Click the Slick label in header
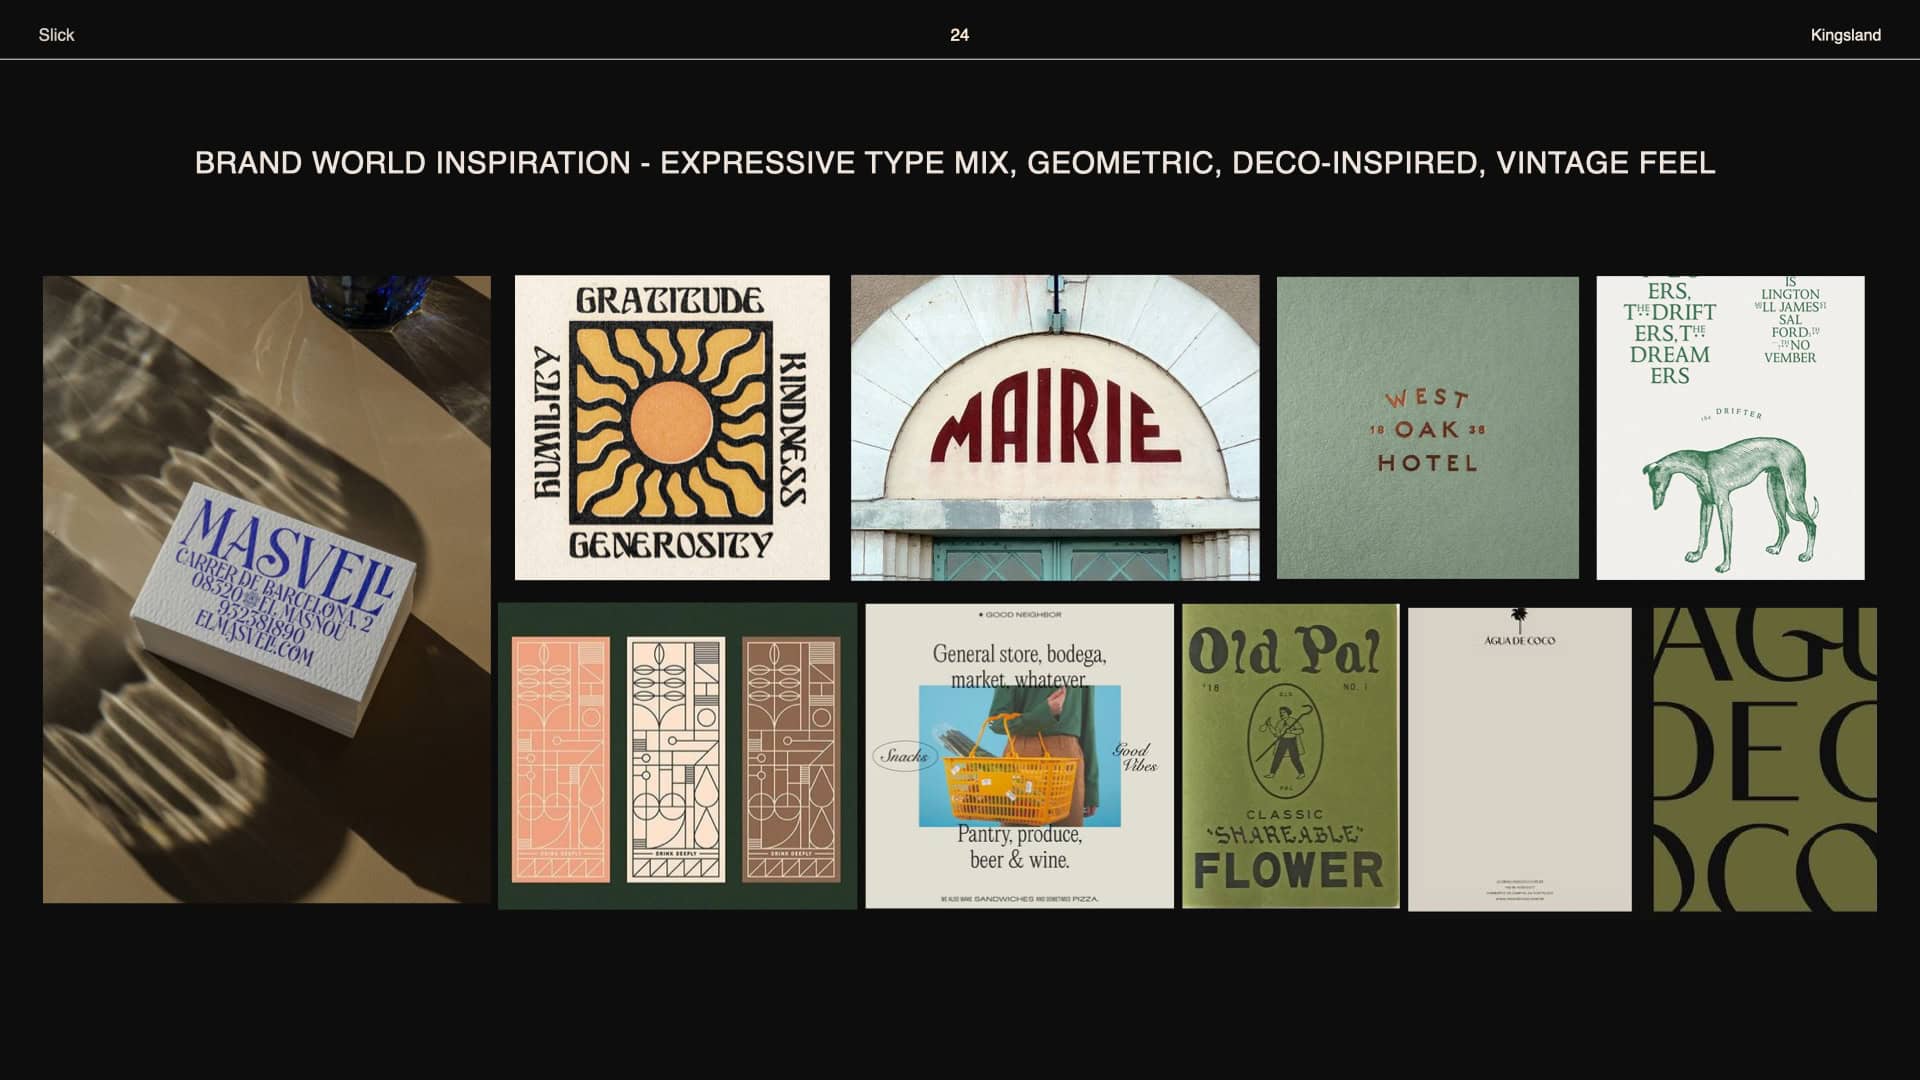Image resolution: width=1920 pixels, height=1080 pixels. [x=56, y=35]
